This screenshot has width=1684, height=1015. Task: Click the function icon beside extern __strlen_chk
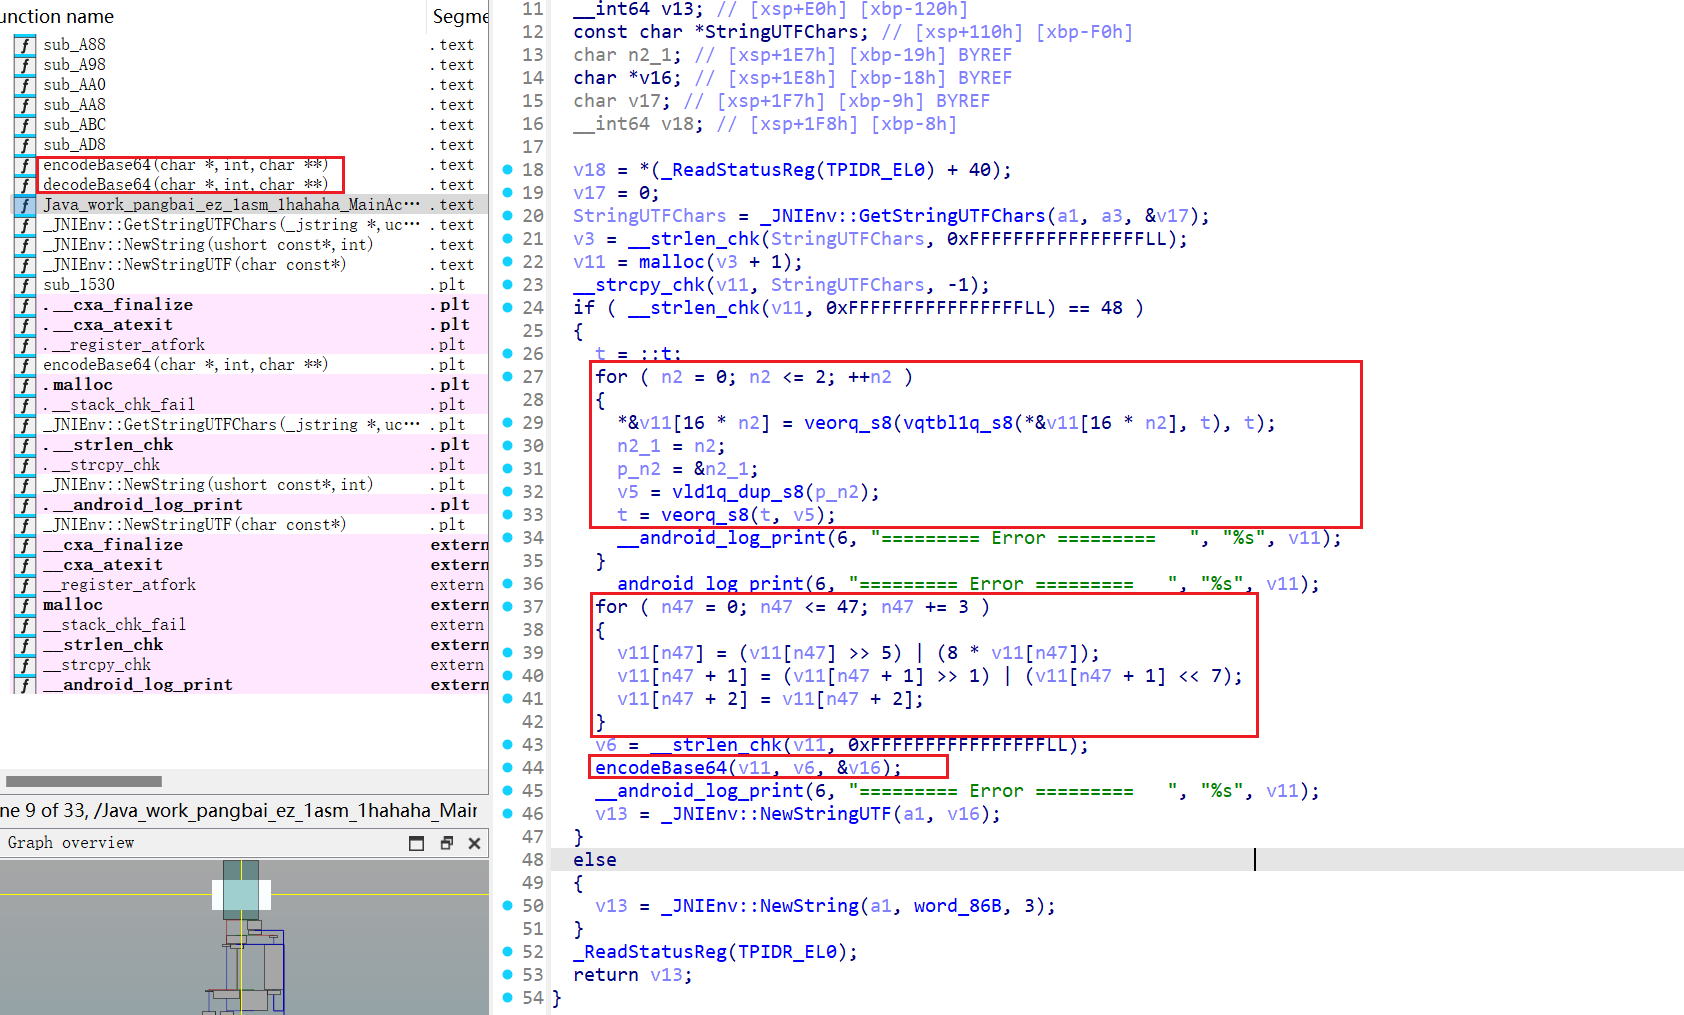coord(25,645)
